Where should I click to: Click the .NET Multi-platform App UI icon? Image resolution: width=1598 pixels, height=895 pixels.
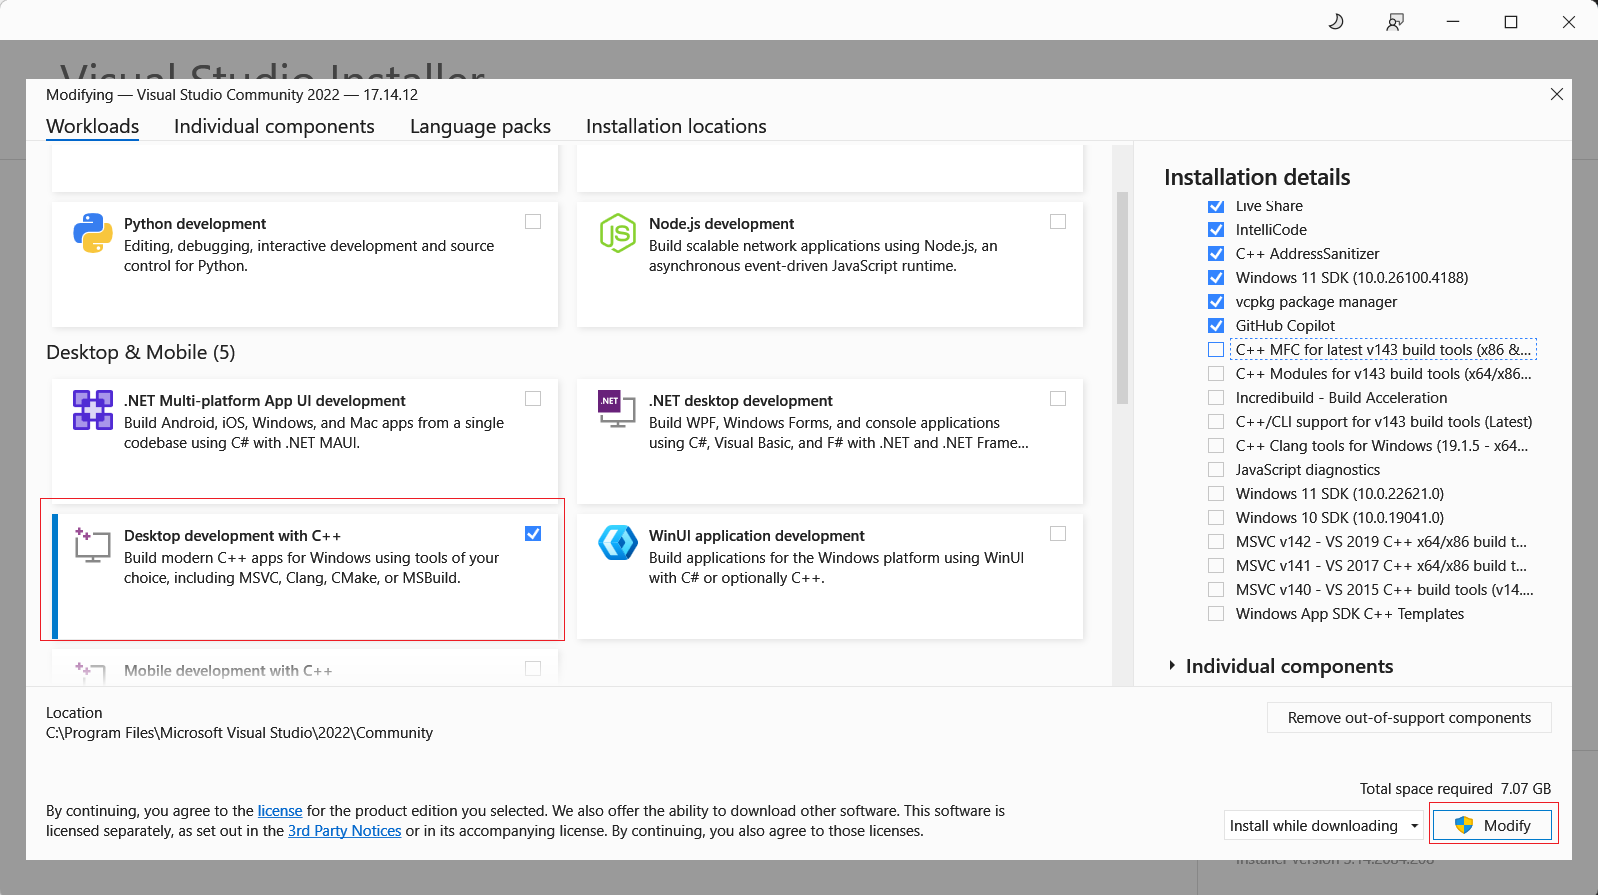click(x=93, y=410)
